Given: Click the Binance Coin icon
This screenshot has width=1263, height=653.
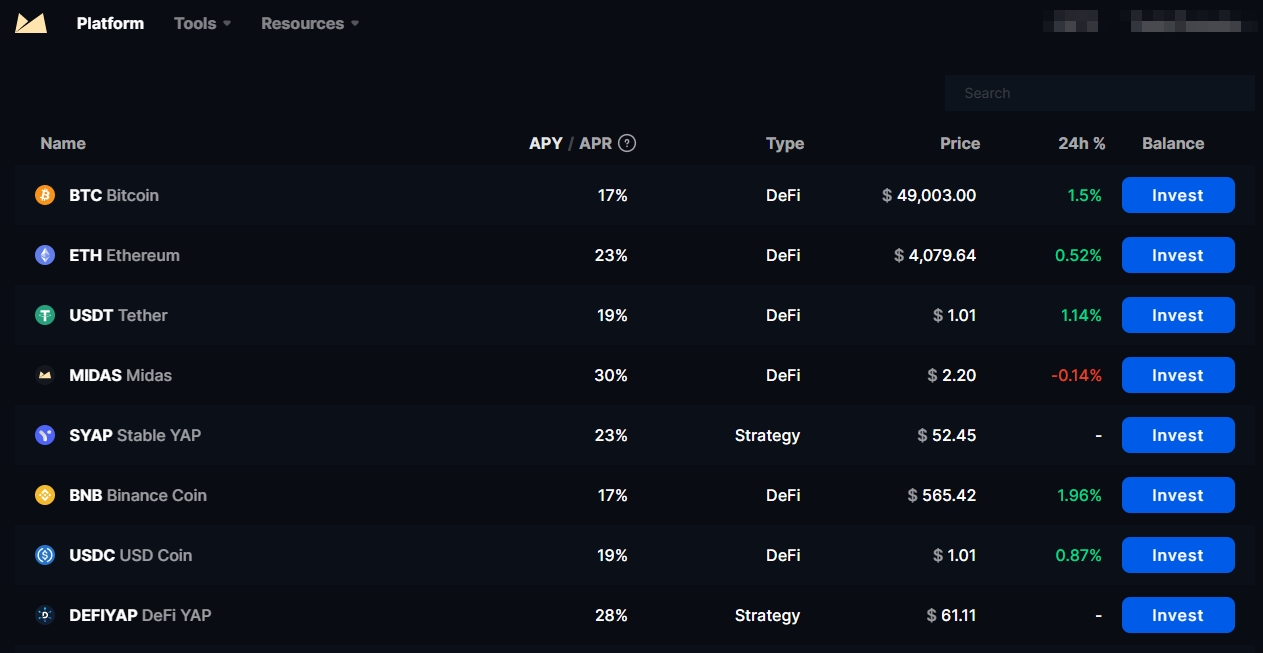Looking at the screenshot, I should pos(45,495).
